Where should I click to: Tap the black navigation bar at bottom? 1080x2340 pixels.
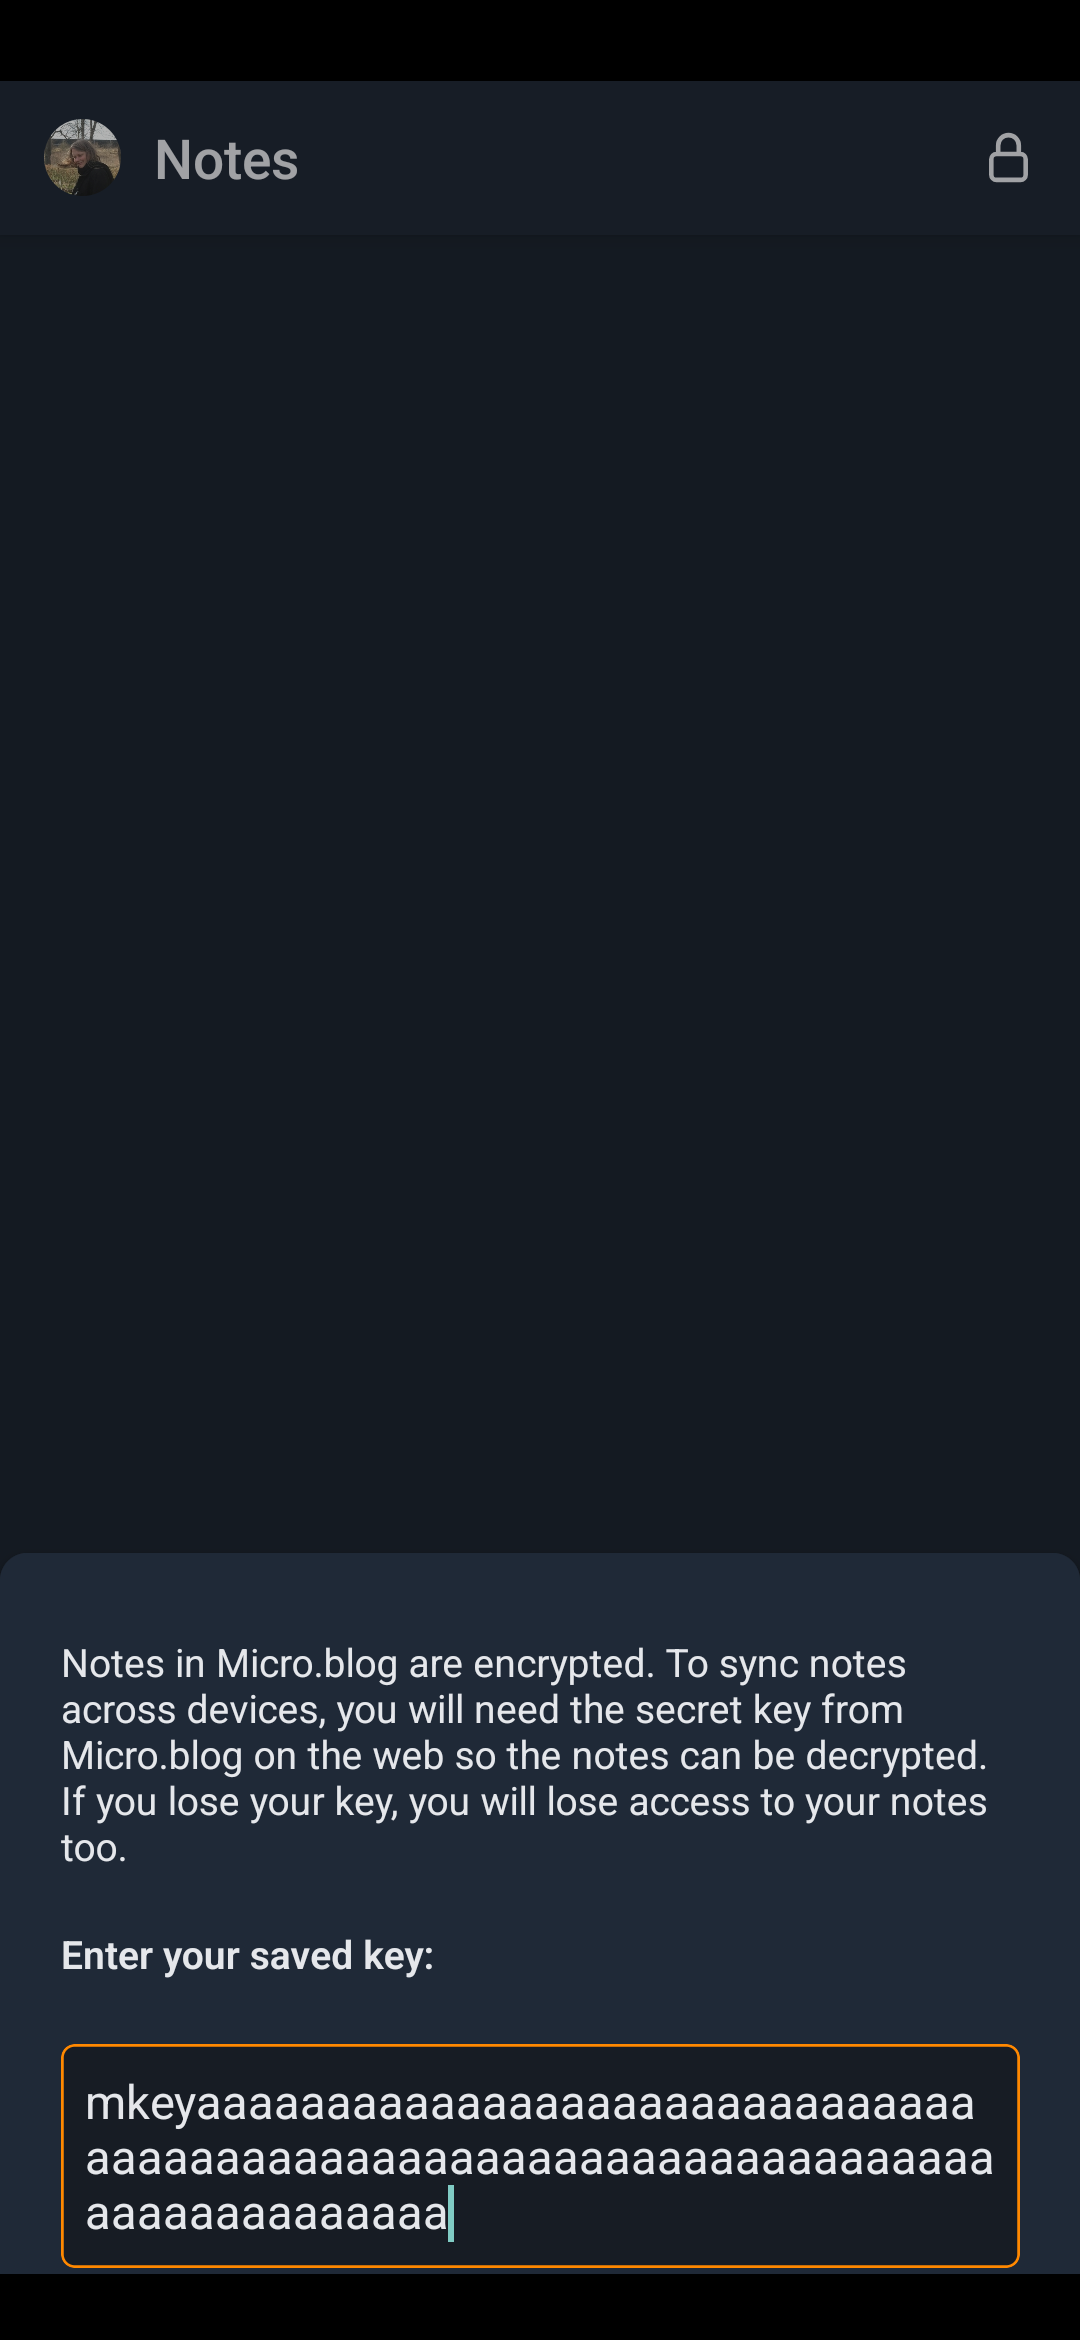point(540,2307)
